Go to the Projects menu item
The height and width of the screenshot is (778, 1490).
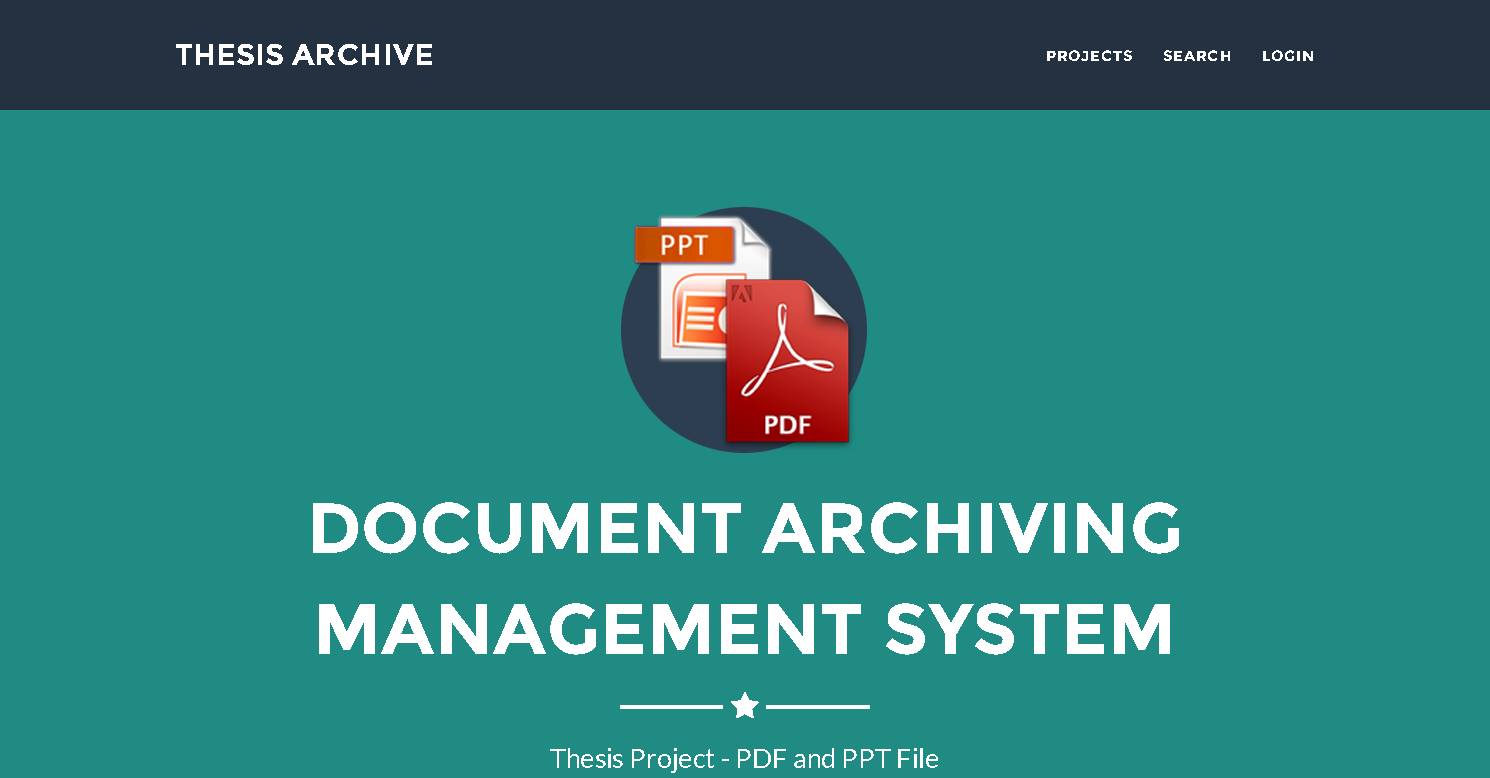(1089, 56)
